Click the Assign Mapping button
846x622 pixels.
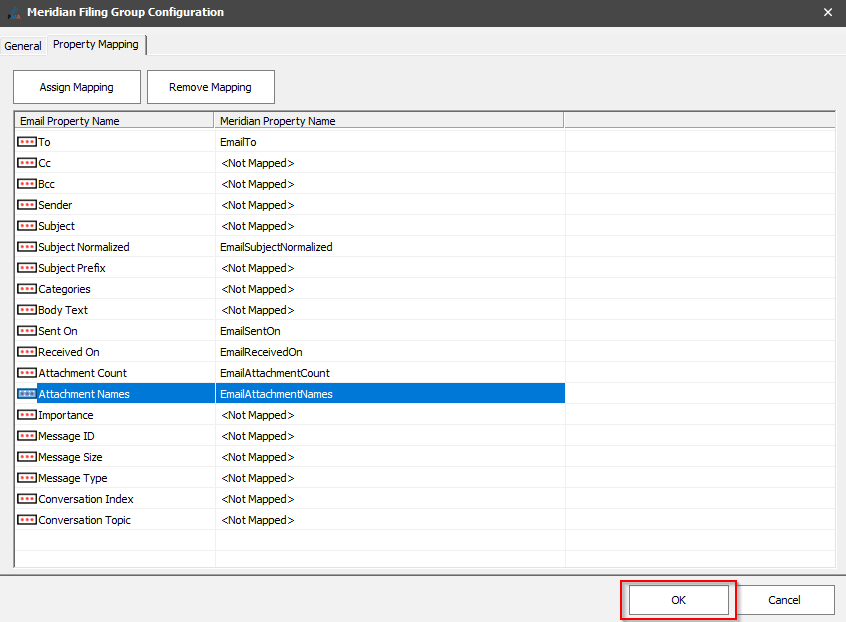click(77, 87)
